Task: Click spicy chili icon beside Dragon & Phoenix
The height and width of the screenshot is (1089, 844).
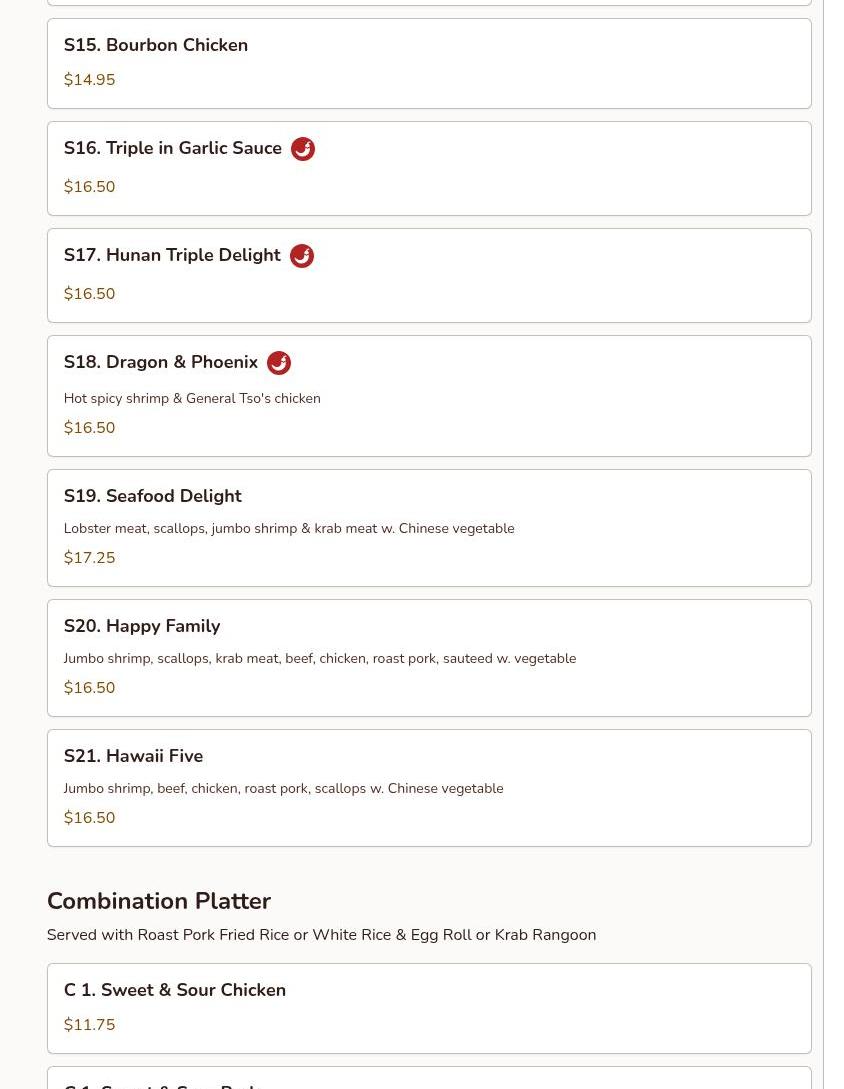Action: point(279,363)
